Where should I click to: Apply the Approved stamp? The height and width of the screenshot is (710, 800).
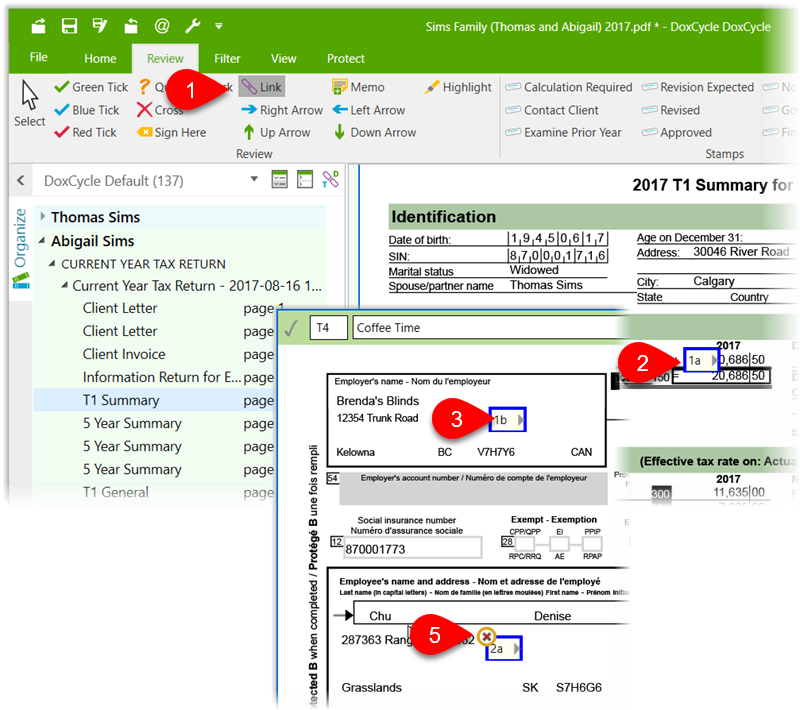[677, 133]
